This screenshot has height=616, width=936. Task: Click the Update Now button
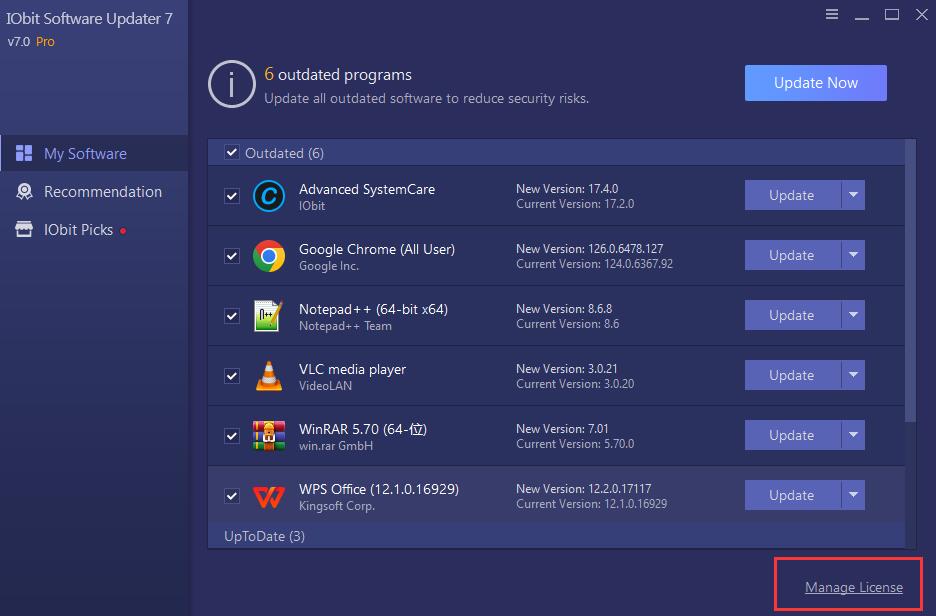pos(815,83)
